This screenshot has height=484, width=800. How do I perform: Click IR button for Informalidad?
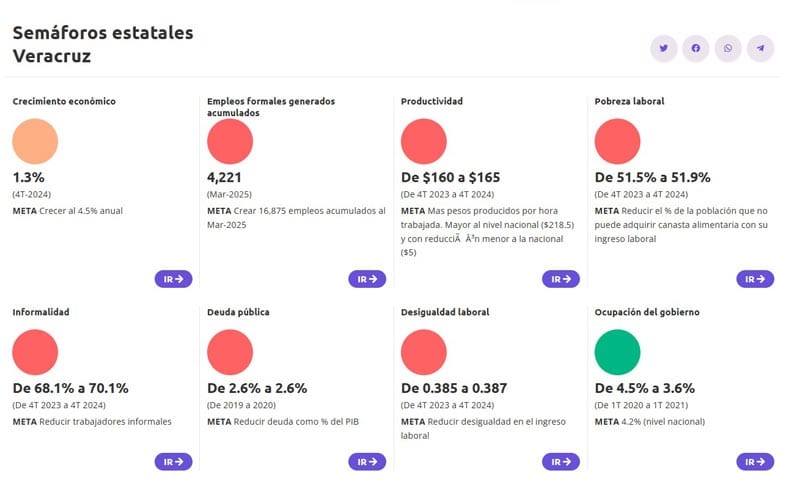click(x=173, y=462)
